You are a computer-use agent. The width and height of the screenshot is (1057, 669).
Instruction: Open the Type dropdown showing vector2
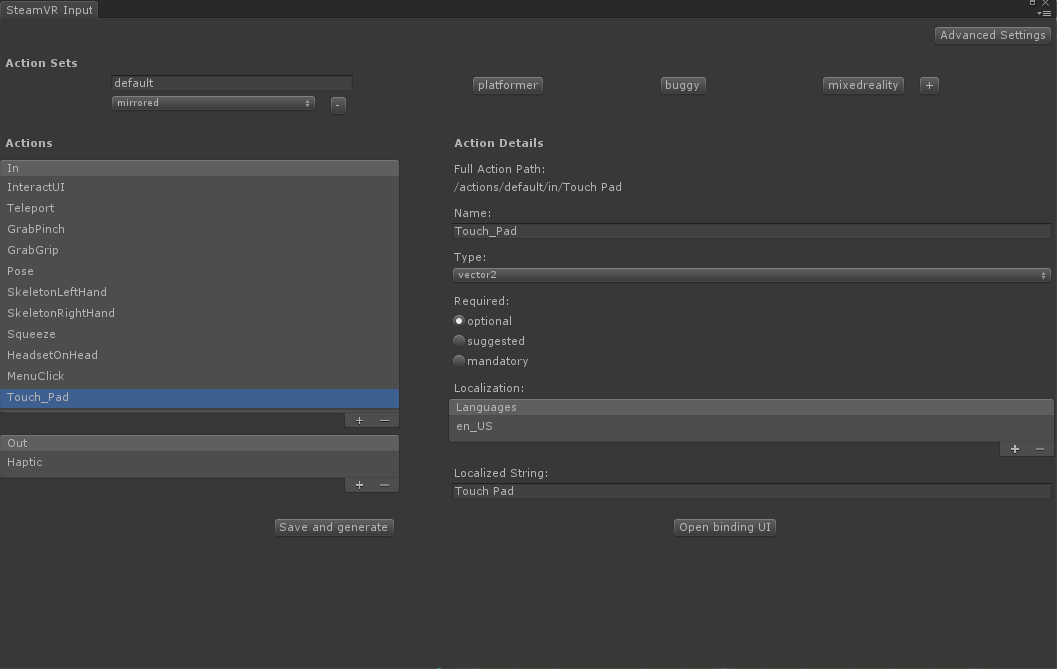750,274
